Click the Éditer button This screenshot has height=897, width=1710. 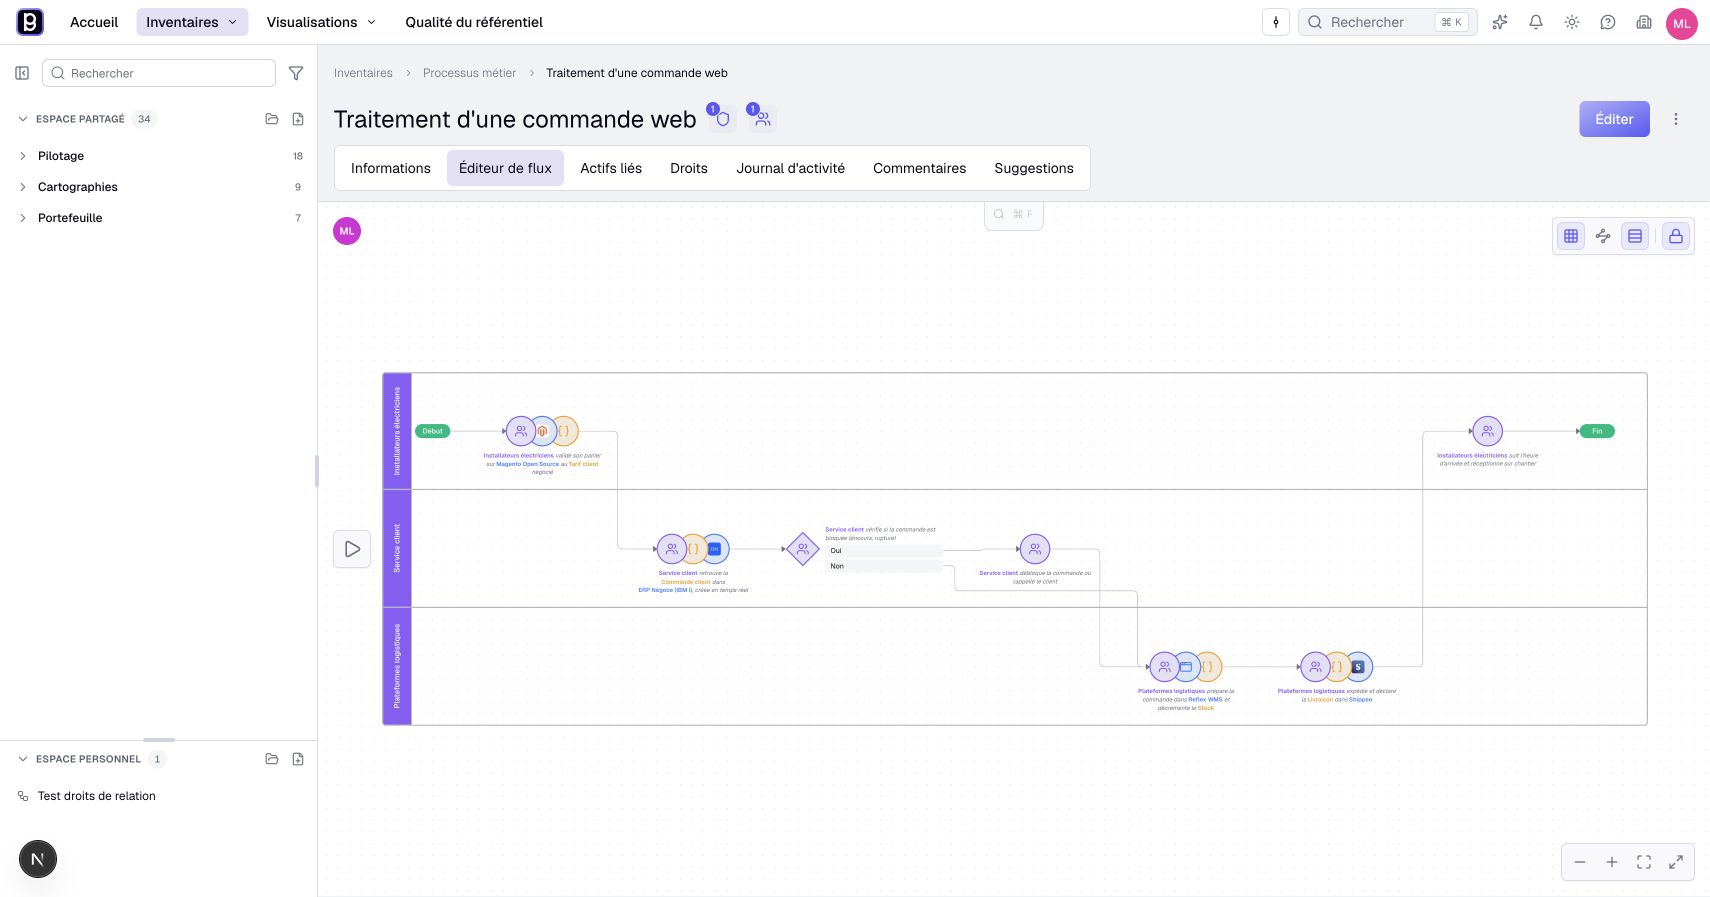1615,119
